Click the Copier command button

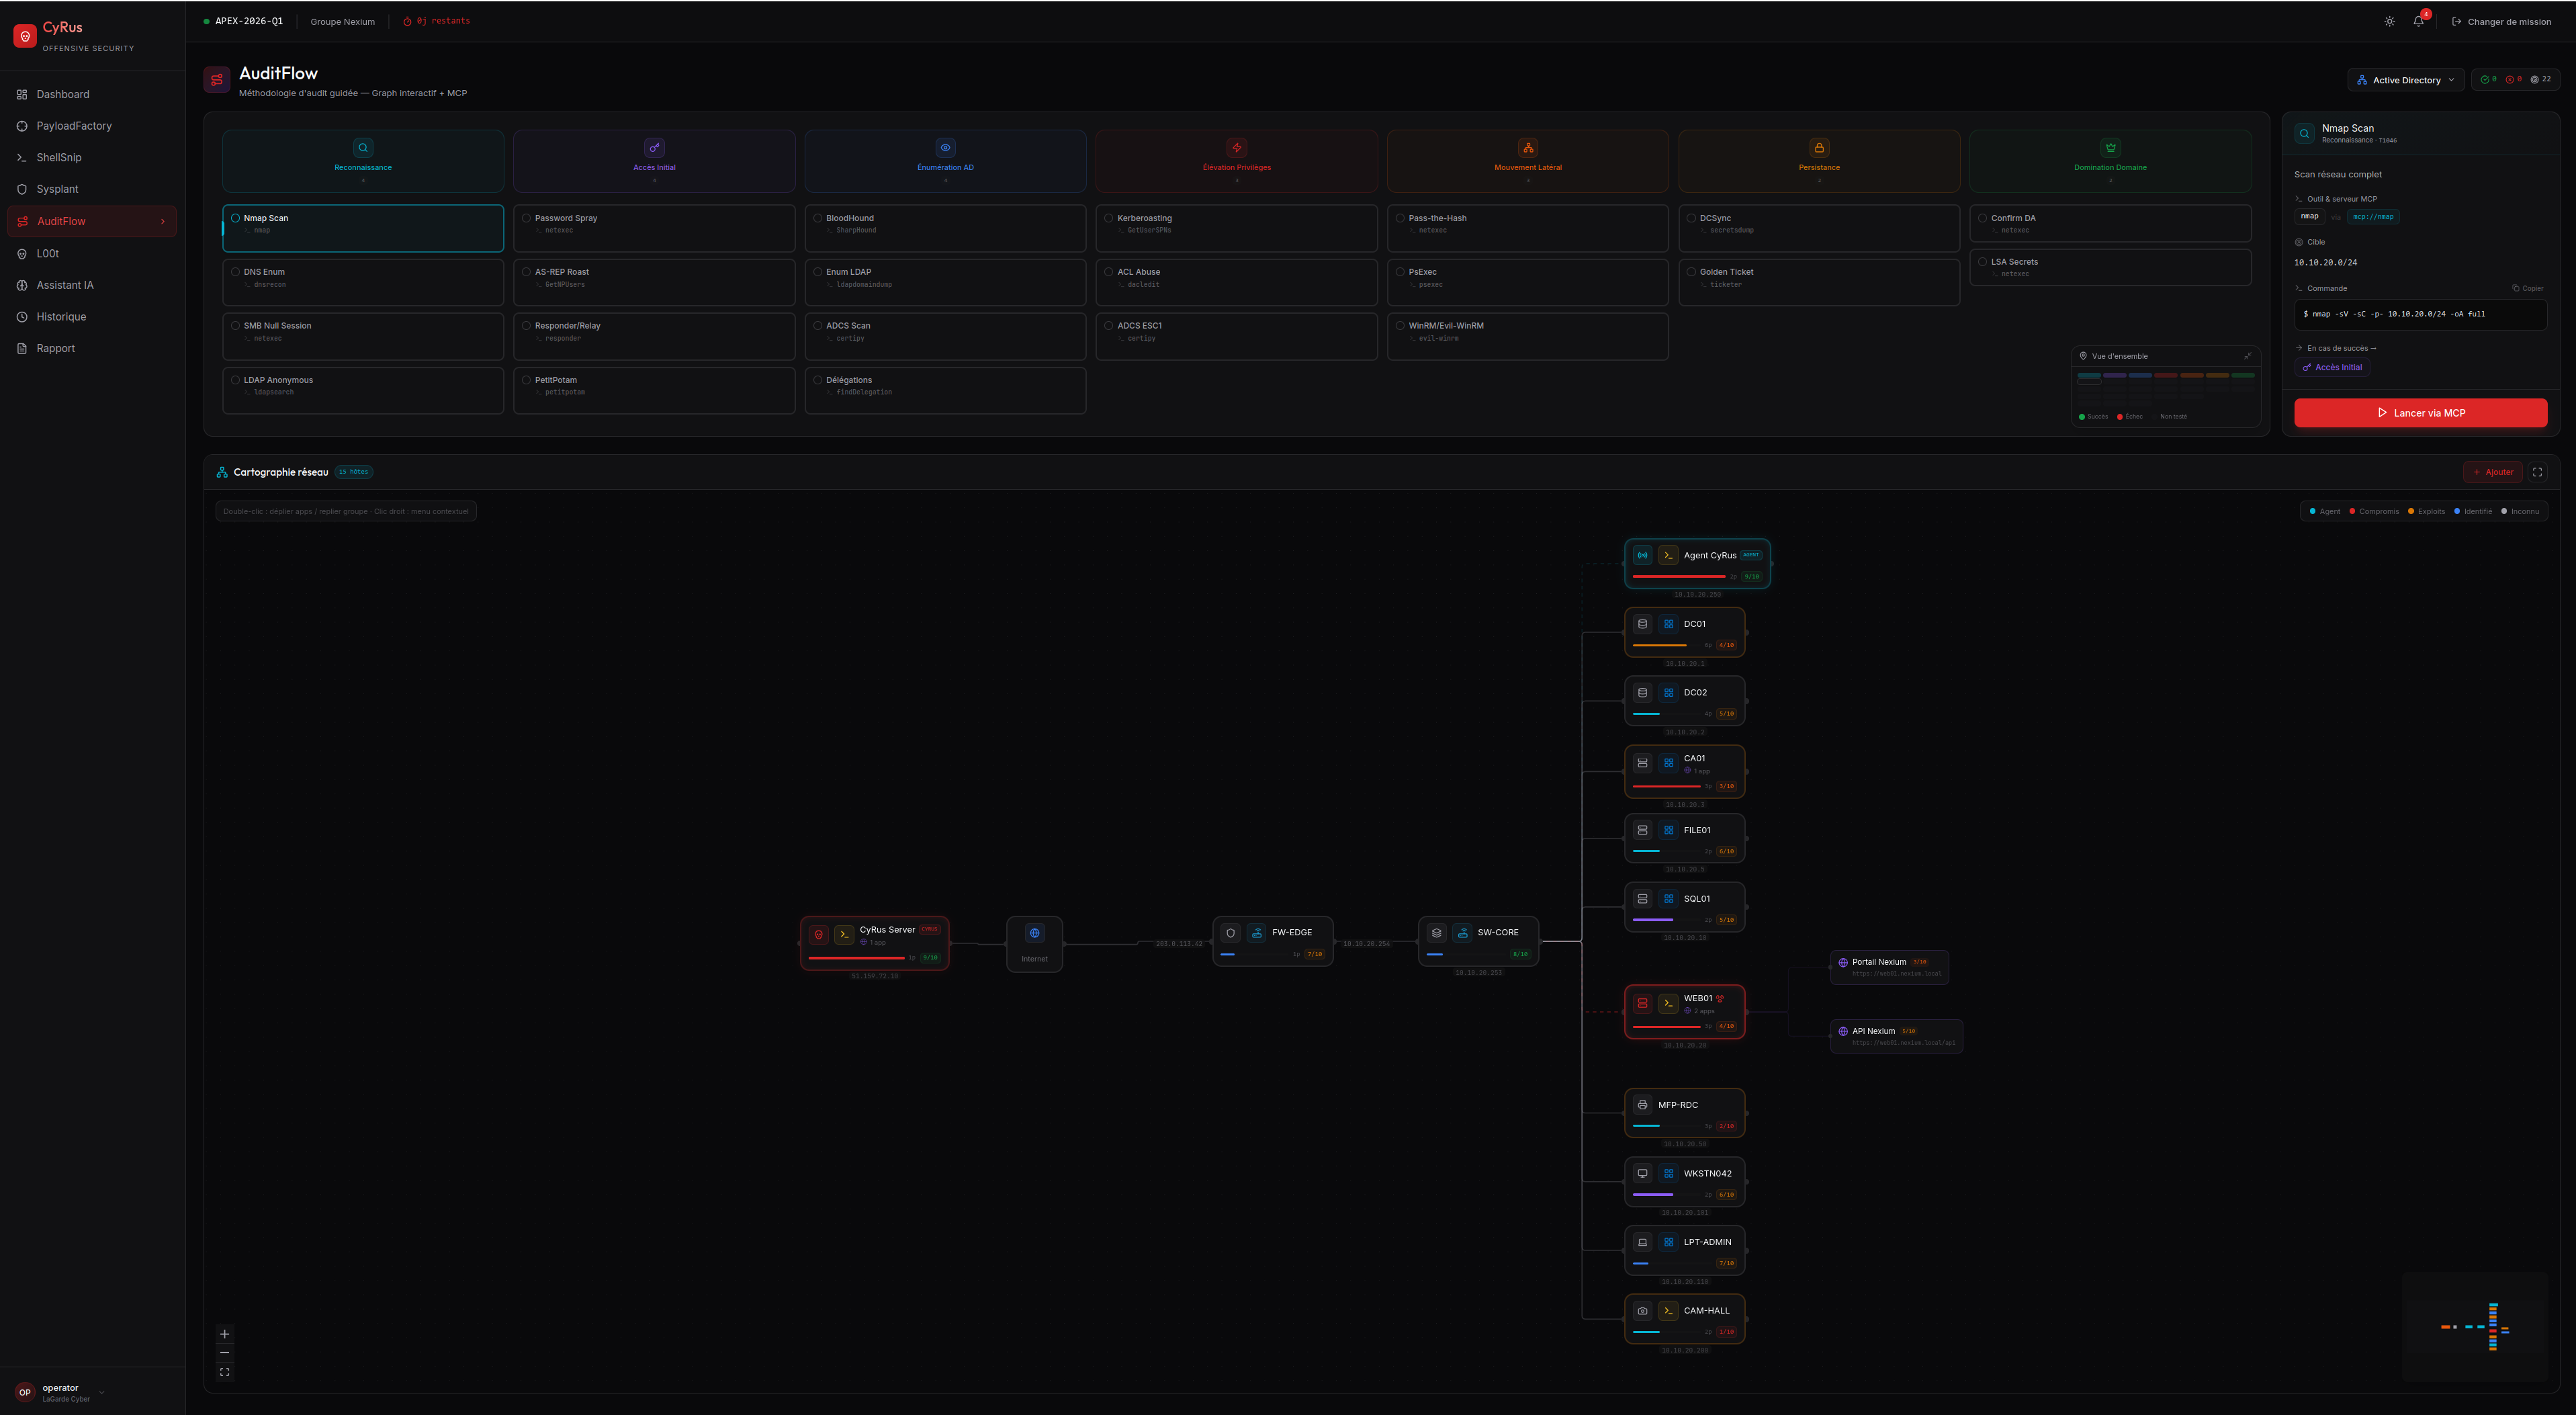click(2527, 288)
